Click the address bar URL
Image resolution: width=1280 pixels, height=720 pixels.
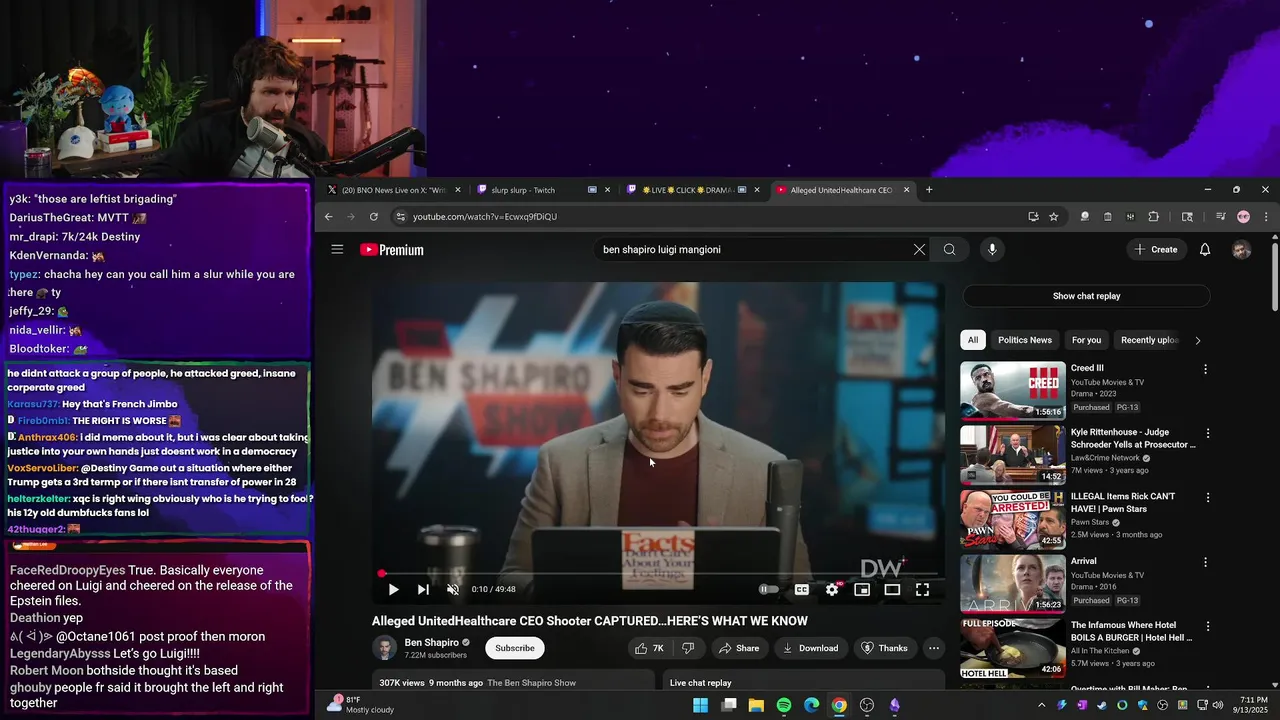pos(485,217)
